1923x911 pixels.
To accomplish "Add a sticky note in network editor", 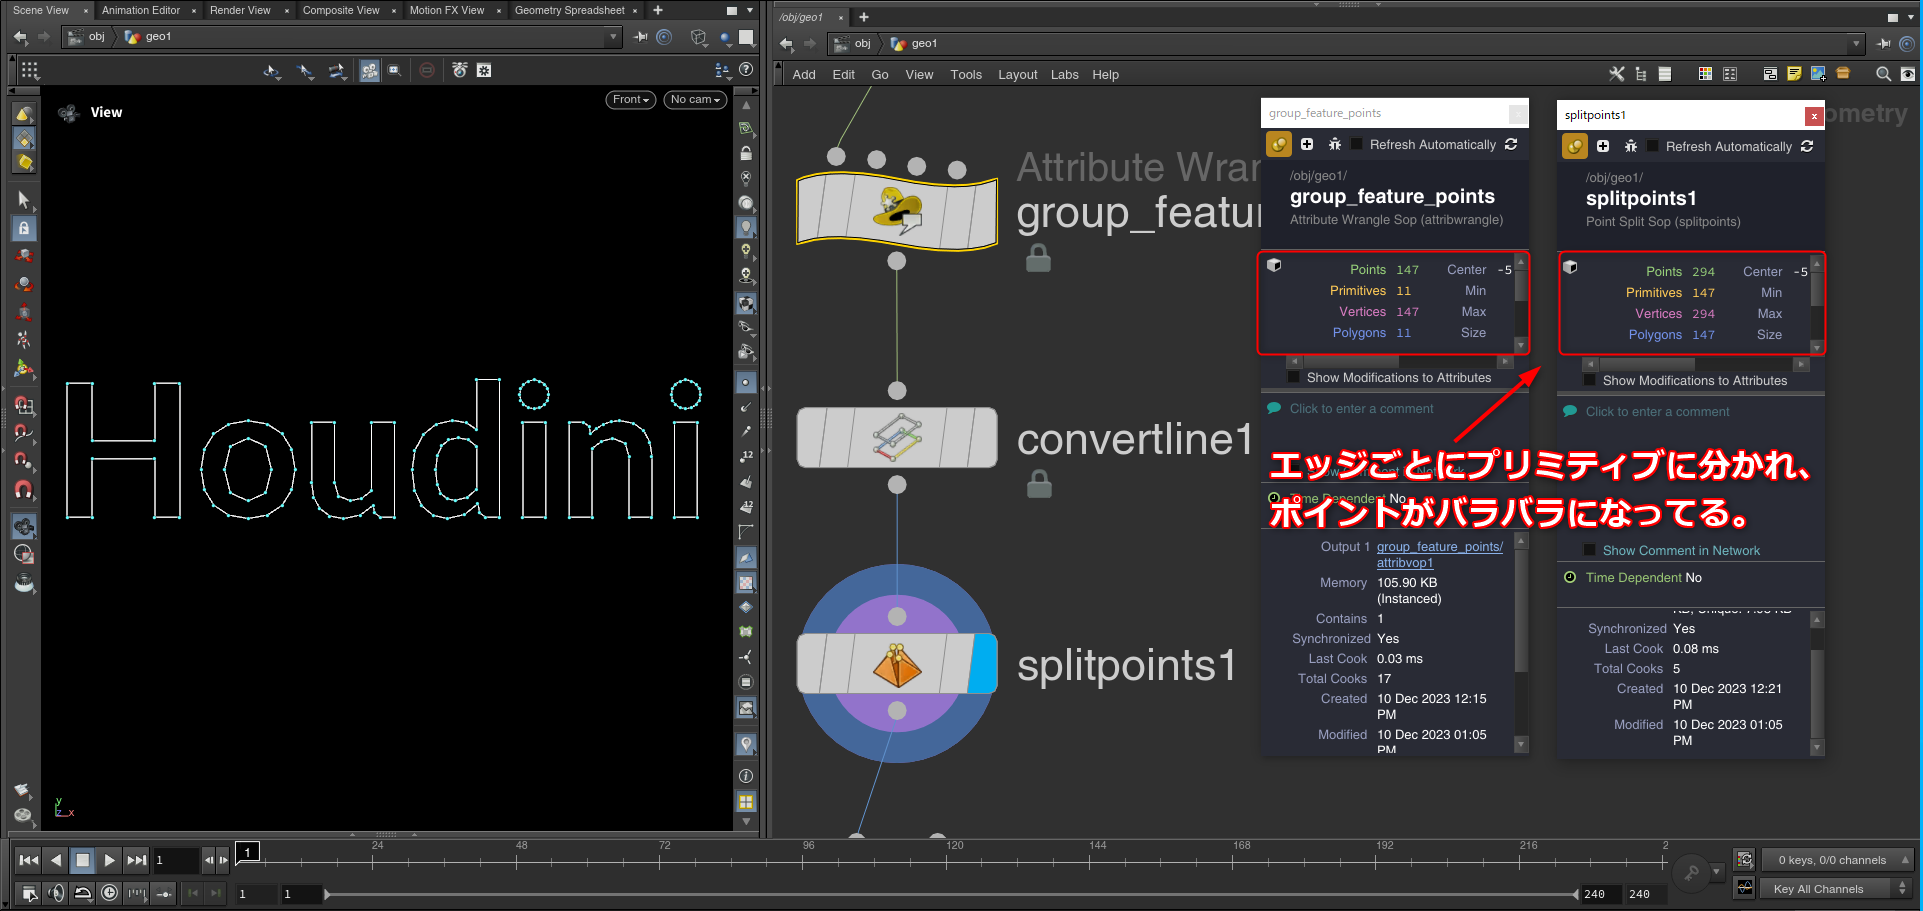I will click(1794, 74).
